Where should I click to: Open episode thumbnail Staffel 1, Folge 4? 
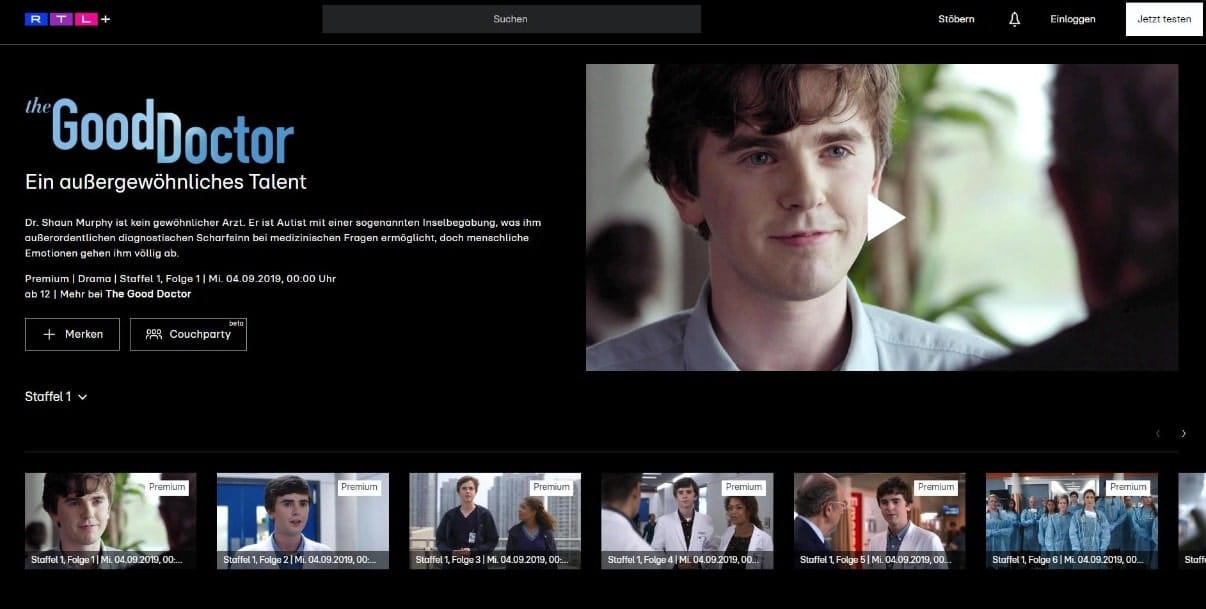[x=687, y=521]
